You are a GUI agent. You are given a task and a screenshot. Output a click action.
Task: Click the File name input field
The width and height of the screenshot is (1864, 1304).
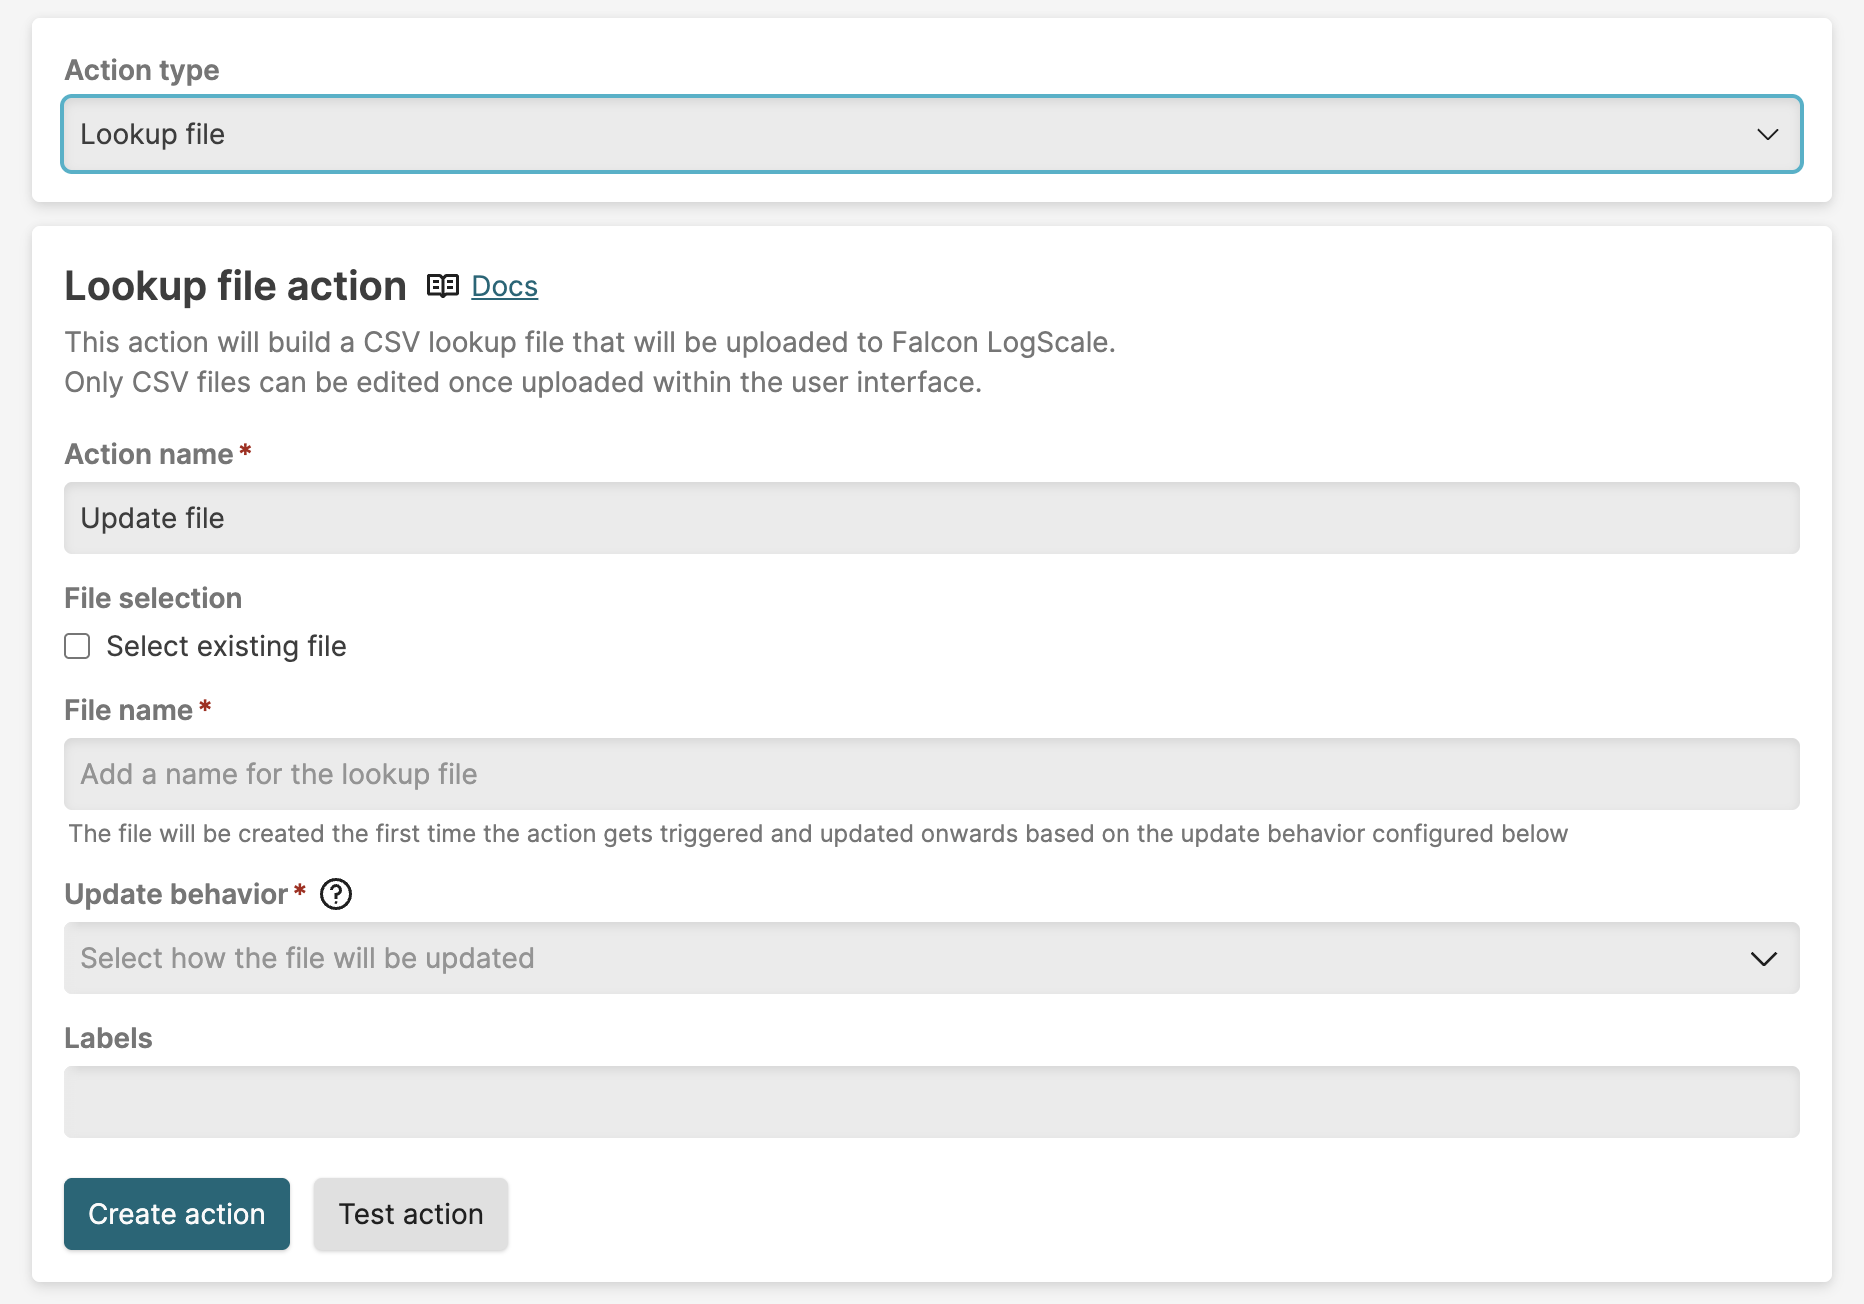pos(930,774)
